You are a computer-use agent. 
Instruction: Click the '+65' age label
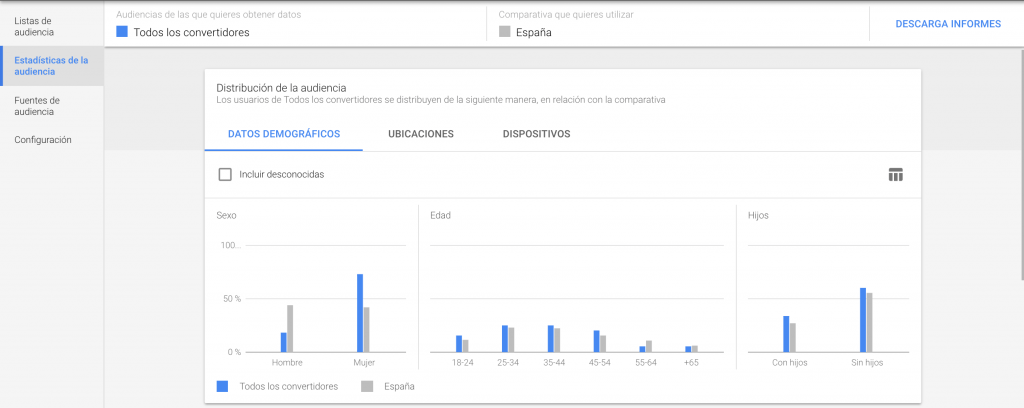coord(691,362)
